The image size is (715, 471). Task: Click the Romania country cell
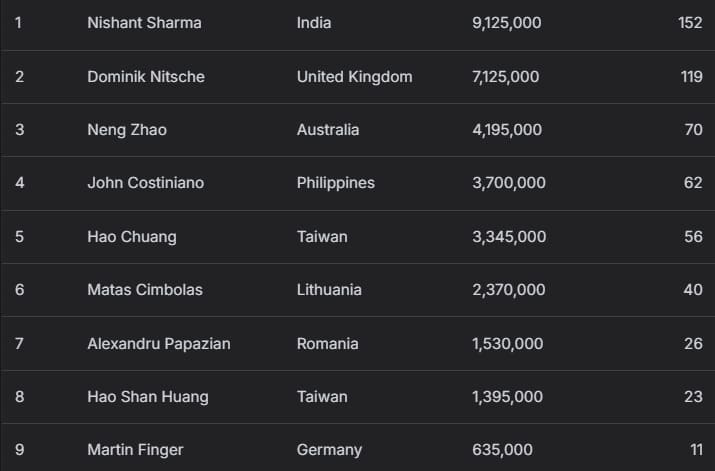point(327,343)
